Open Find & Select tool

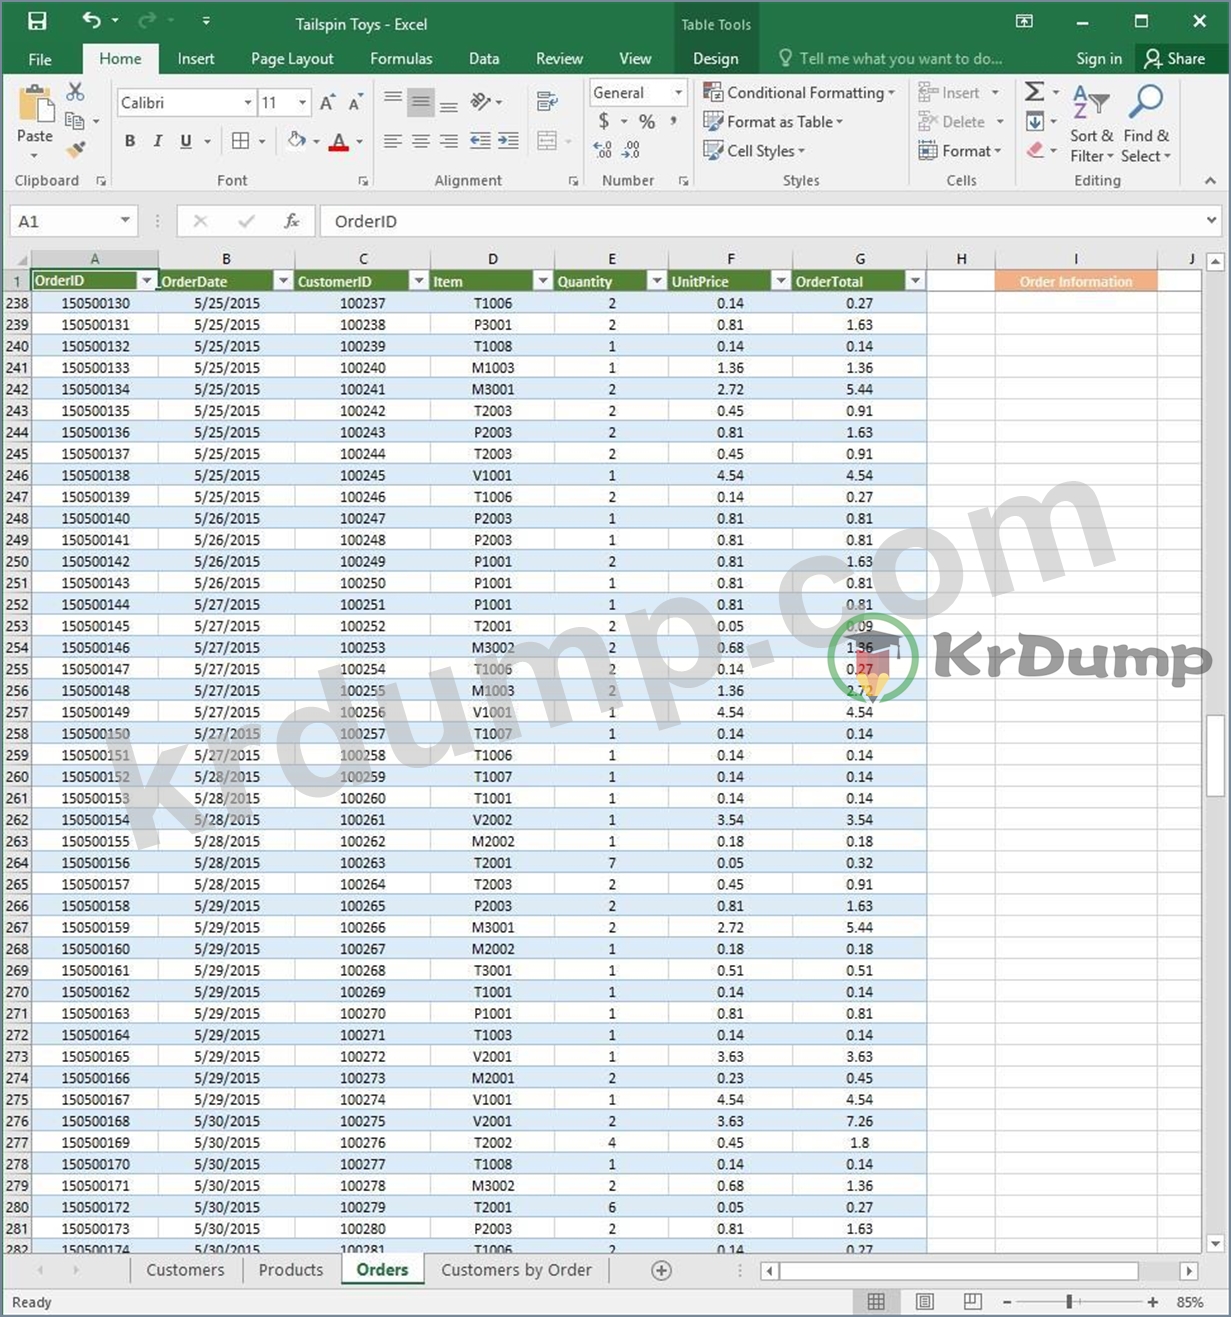pos(1146,124)
